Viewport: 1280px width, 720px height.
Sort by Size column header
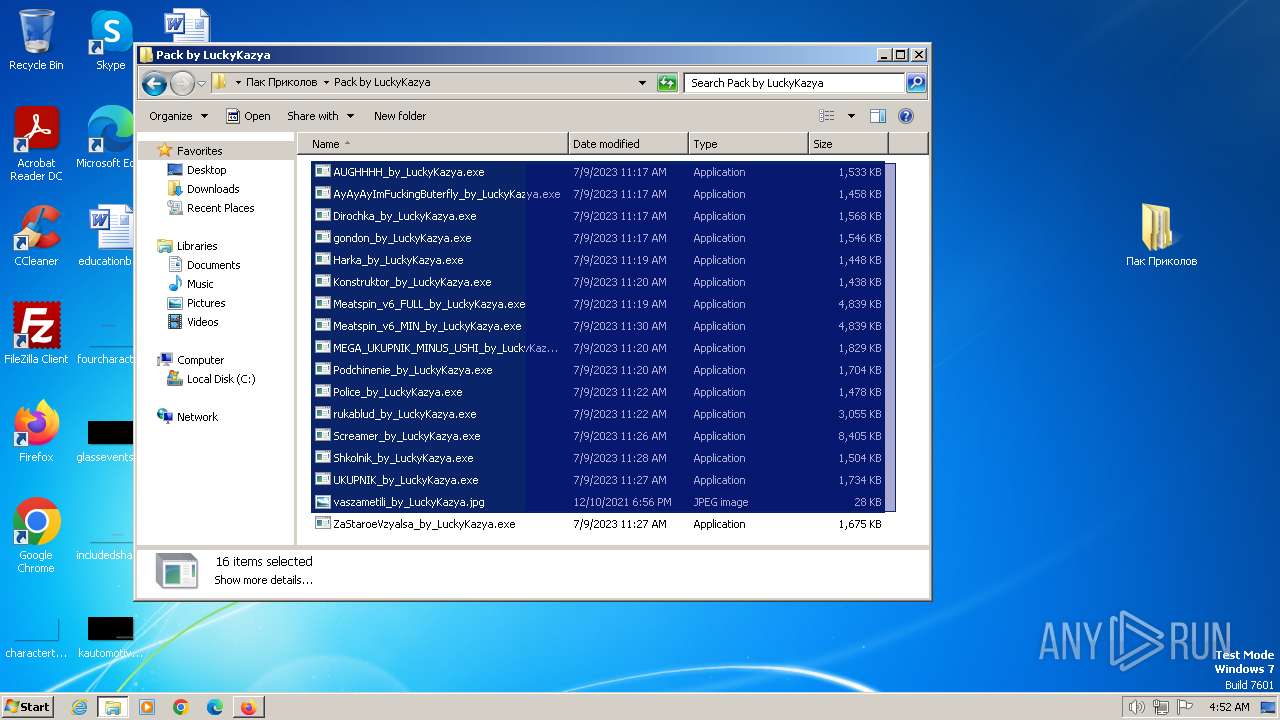pos(848,144)
